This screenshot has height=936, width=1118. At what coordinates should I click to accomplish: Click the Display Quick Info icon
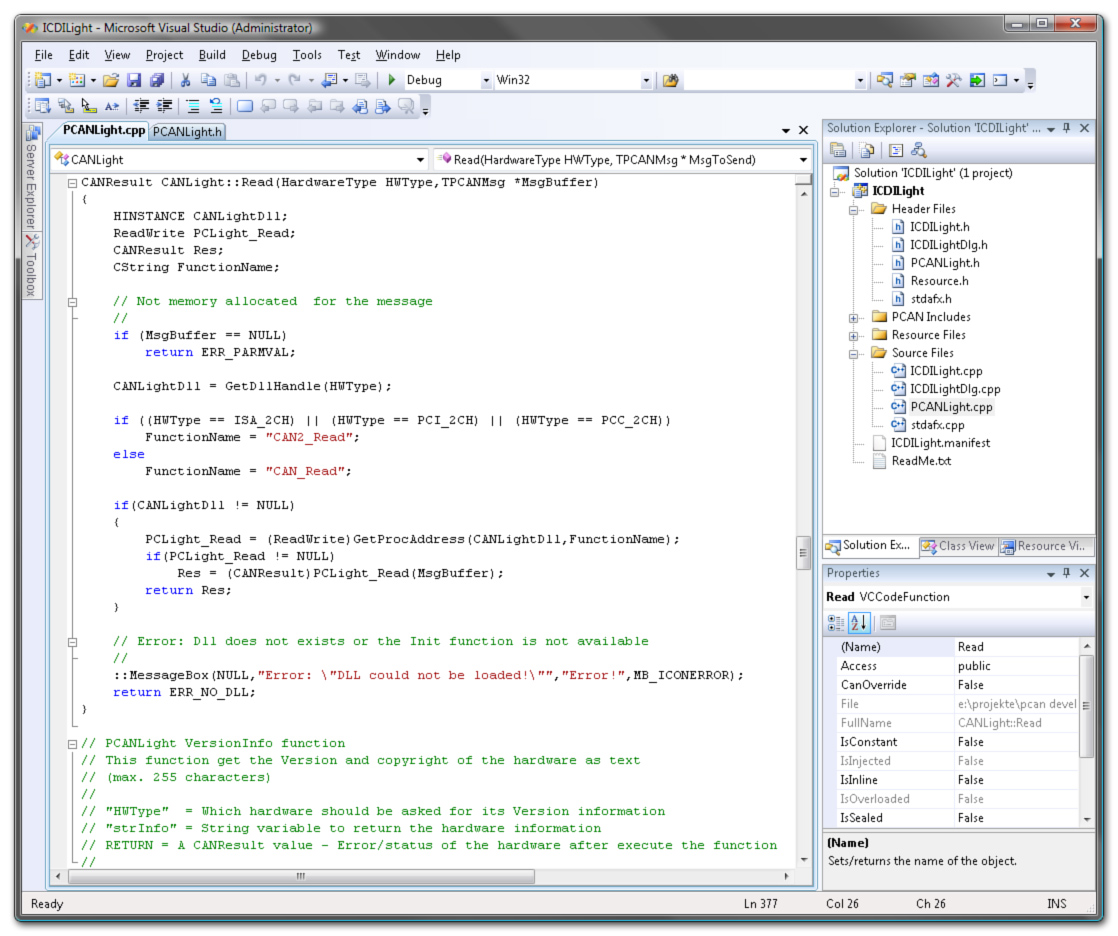coord(88,106)
